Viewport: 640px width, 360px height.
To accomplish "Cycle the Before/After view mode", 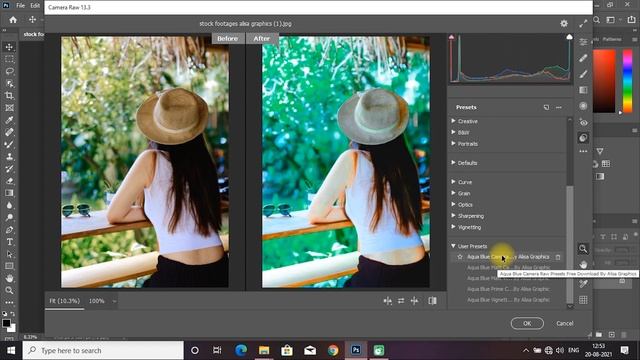I will 387,301.
